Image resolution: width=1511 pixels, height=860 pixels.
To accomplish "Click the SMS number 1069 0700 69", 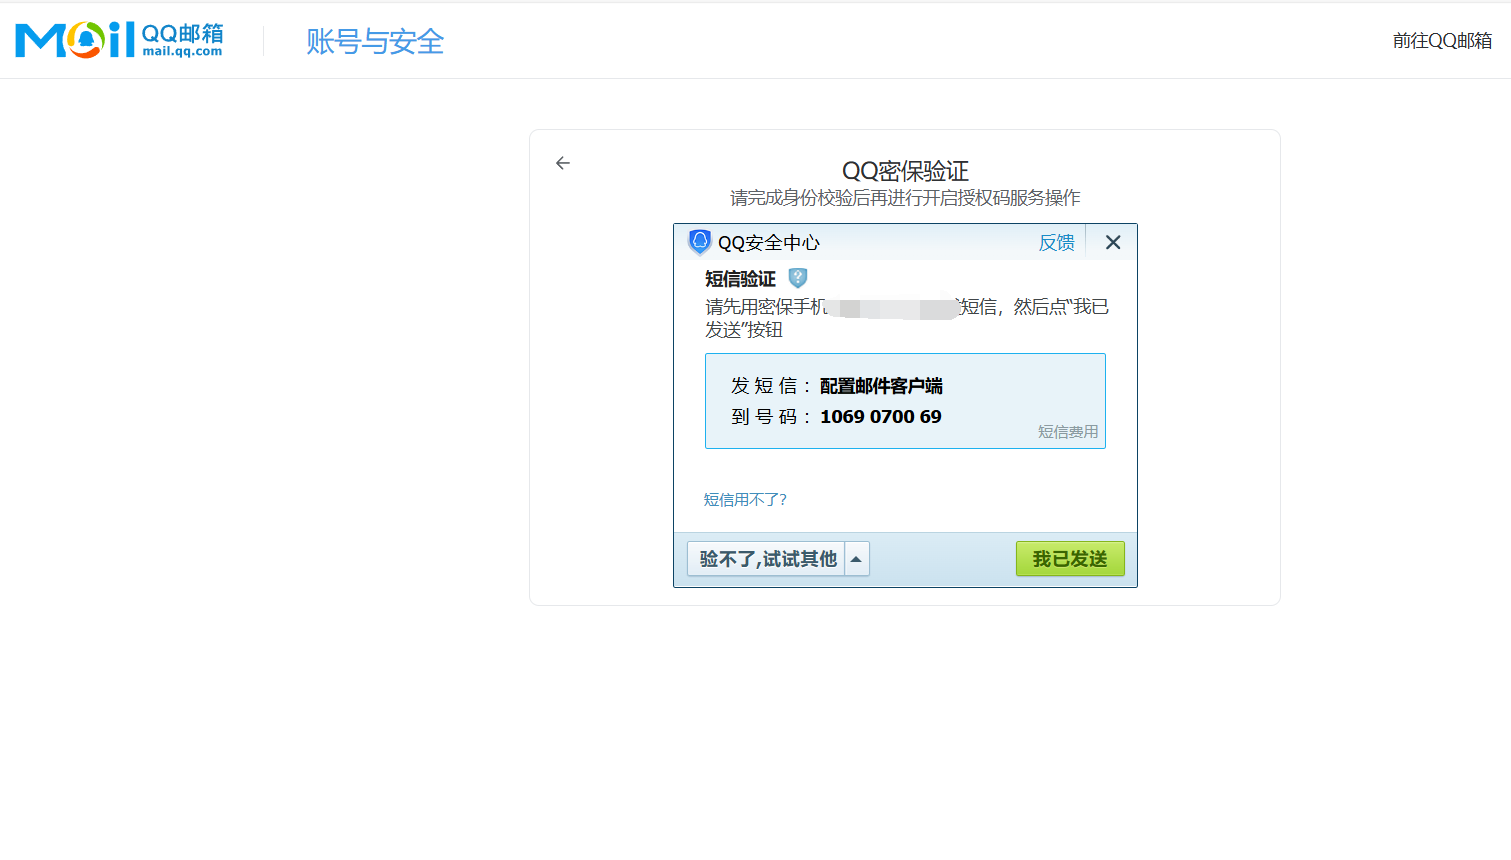I will pyautogui.click(x=881, y=417).
